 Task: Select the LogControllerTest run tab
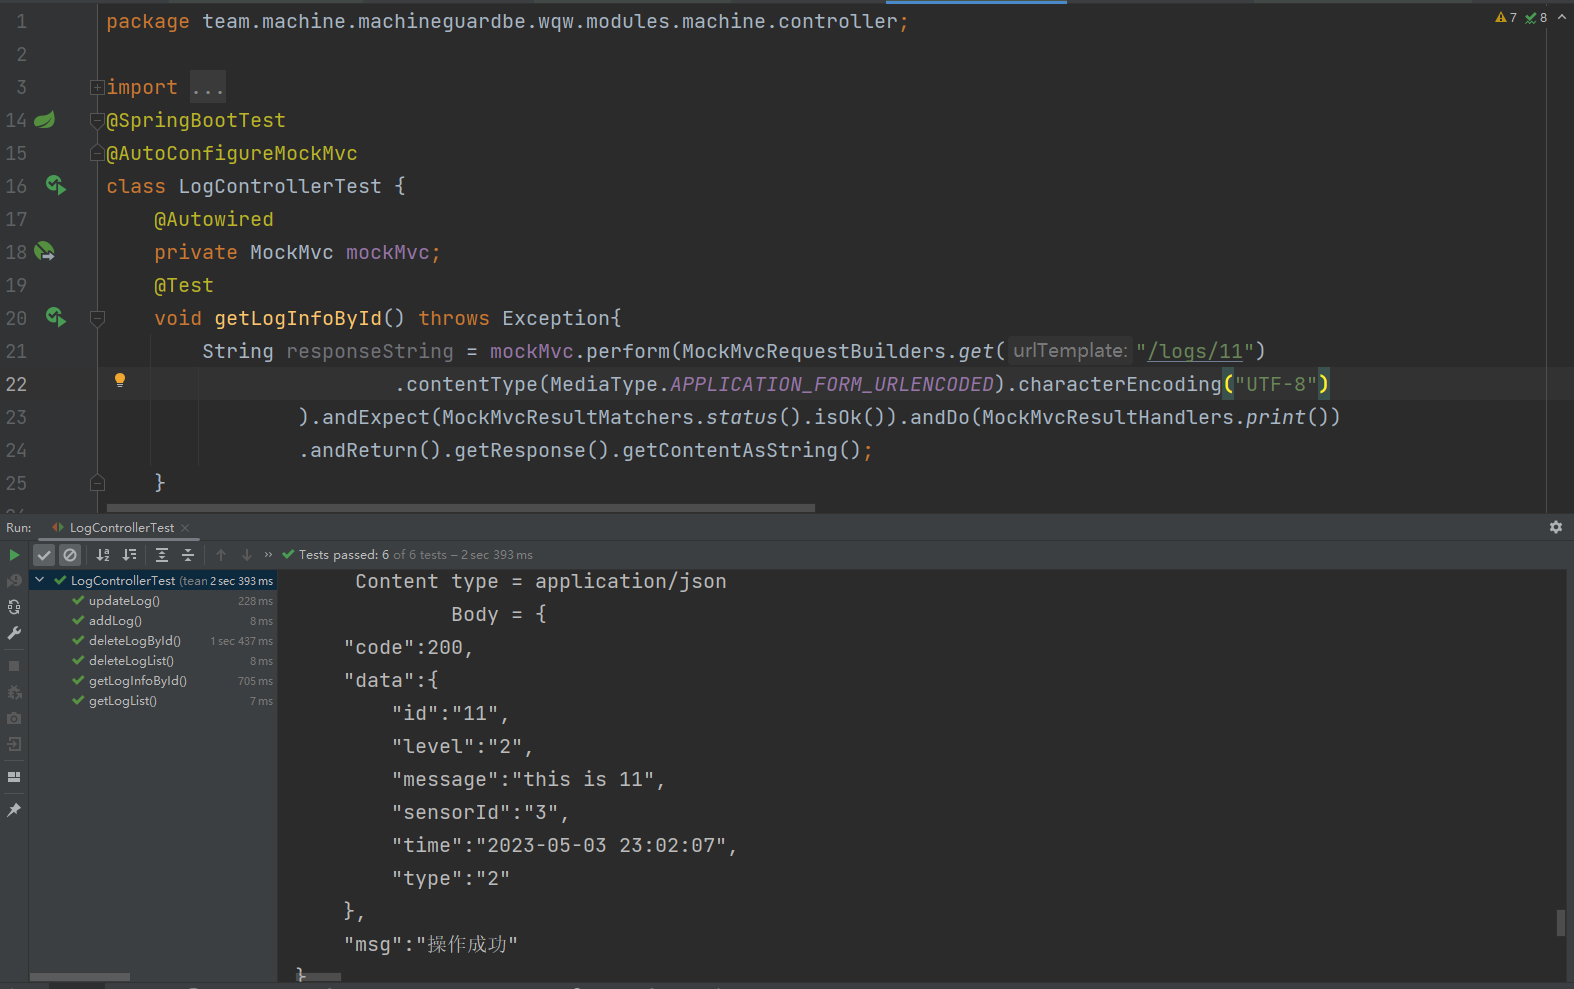(121, 528)
